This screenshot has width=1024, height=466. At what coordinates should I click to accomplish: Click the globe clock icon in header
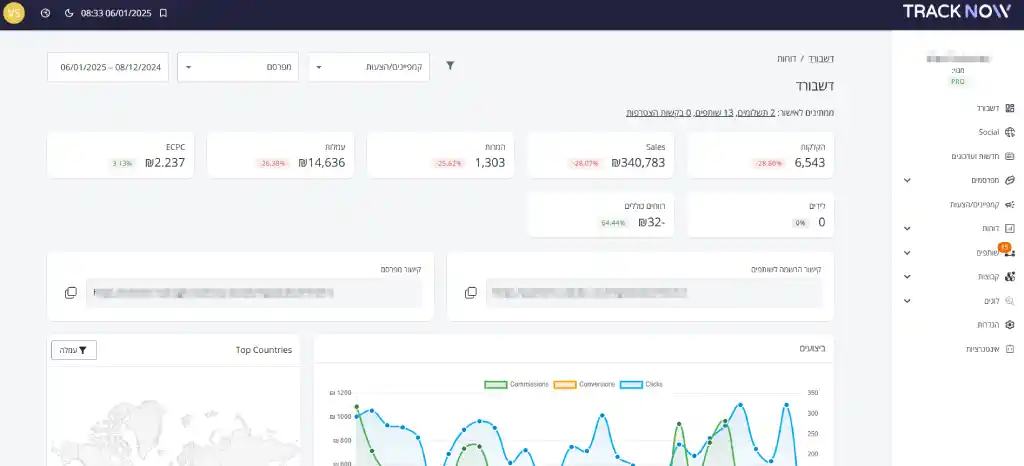pos(45,13)
